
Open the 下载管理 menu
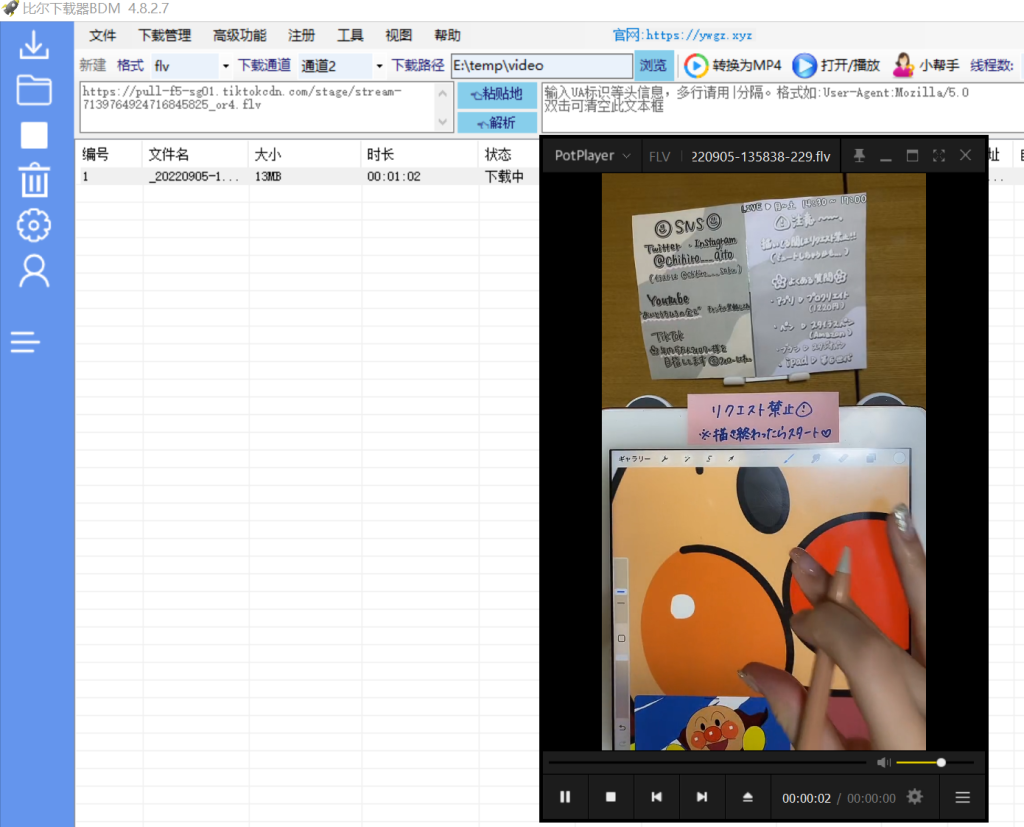point(165,35)
